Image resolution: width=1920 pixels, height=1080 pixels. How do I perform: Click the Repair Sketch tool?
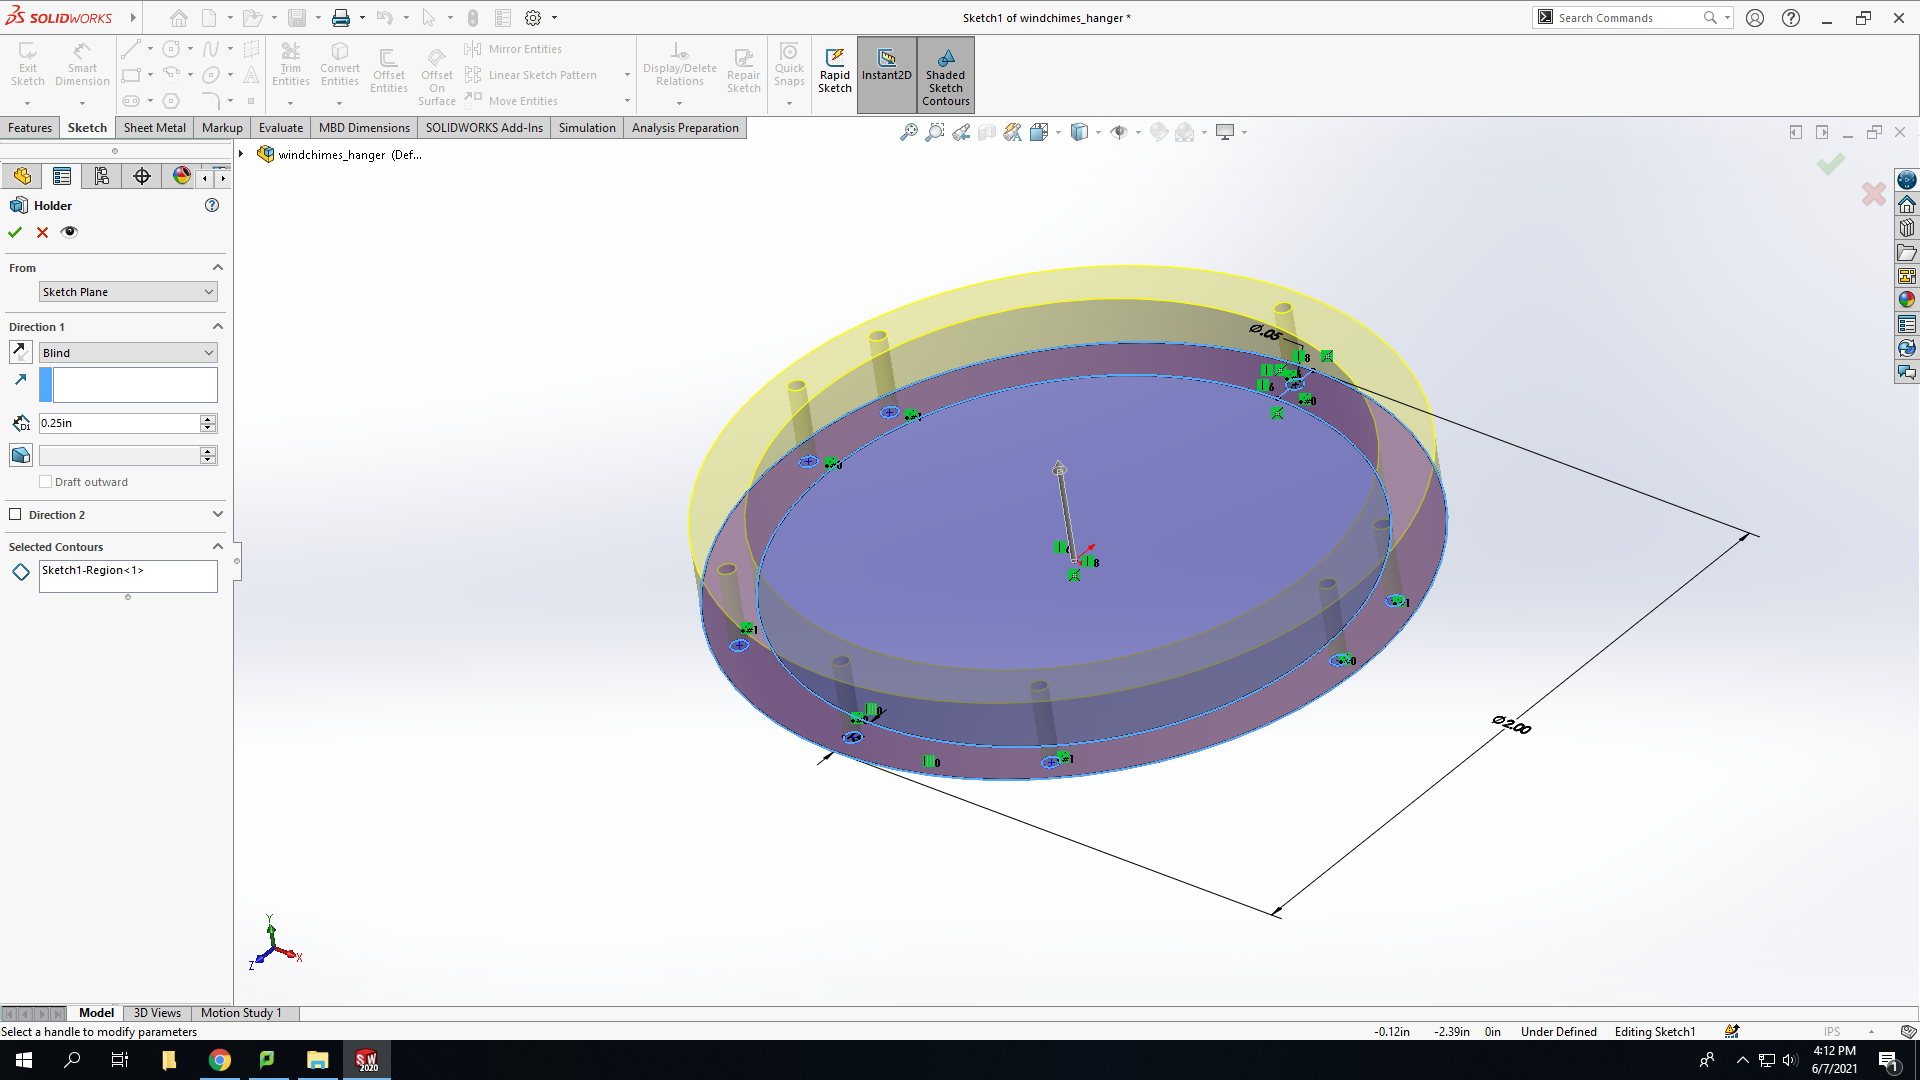point(744,71)
